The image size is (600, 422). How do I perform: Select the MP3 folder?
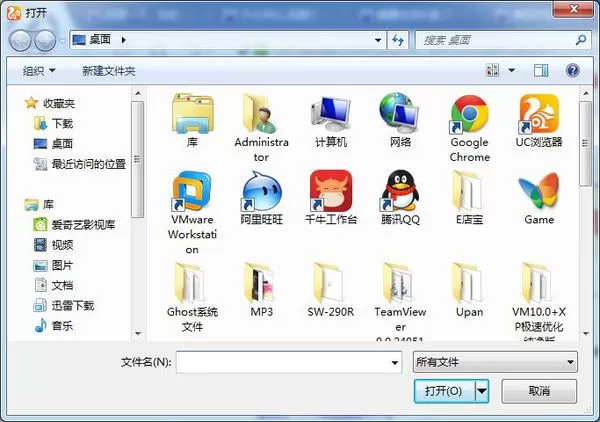click(261, 283)
